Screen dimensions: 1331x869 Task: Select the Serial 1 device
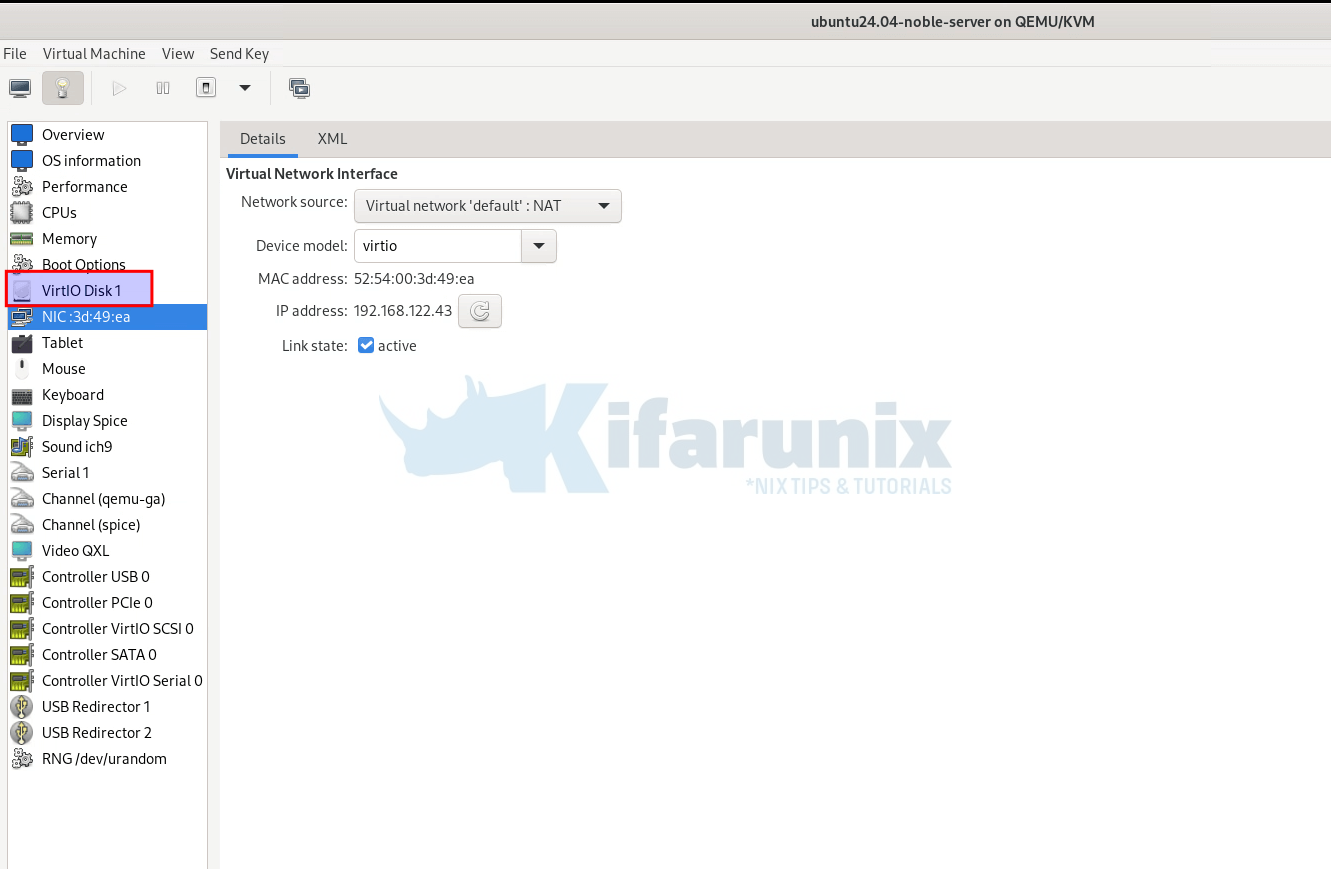108,473
